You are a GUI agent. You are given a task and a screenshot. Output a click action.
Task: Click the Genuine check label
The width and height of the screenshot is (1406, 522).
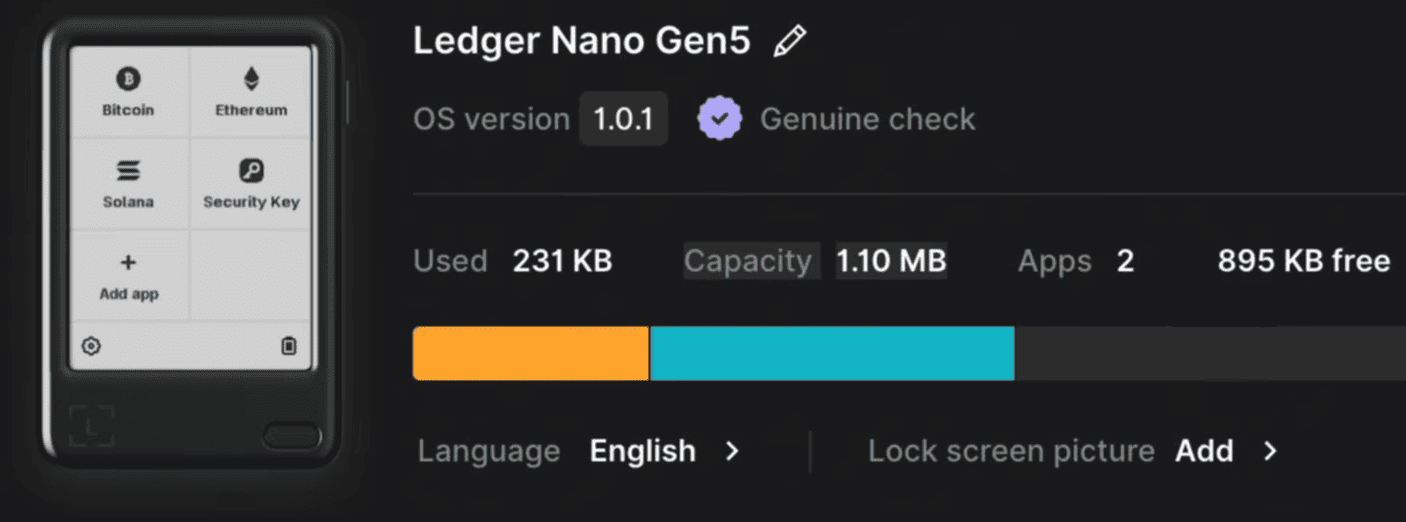pyautogui.click(x=867, y=119)
